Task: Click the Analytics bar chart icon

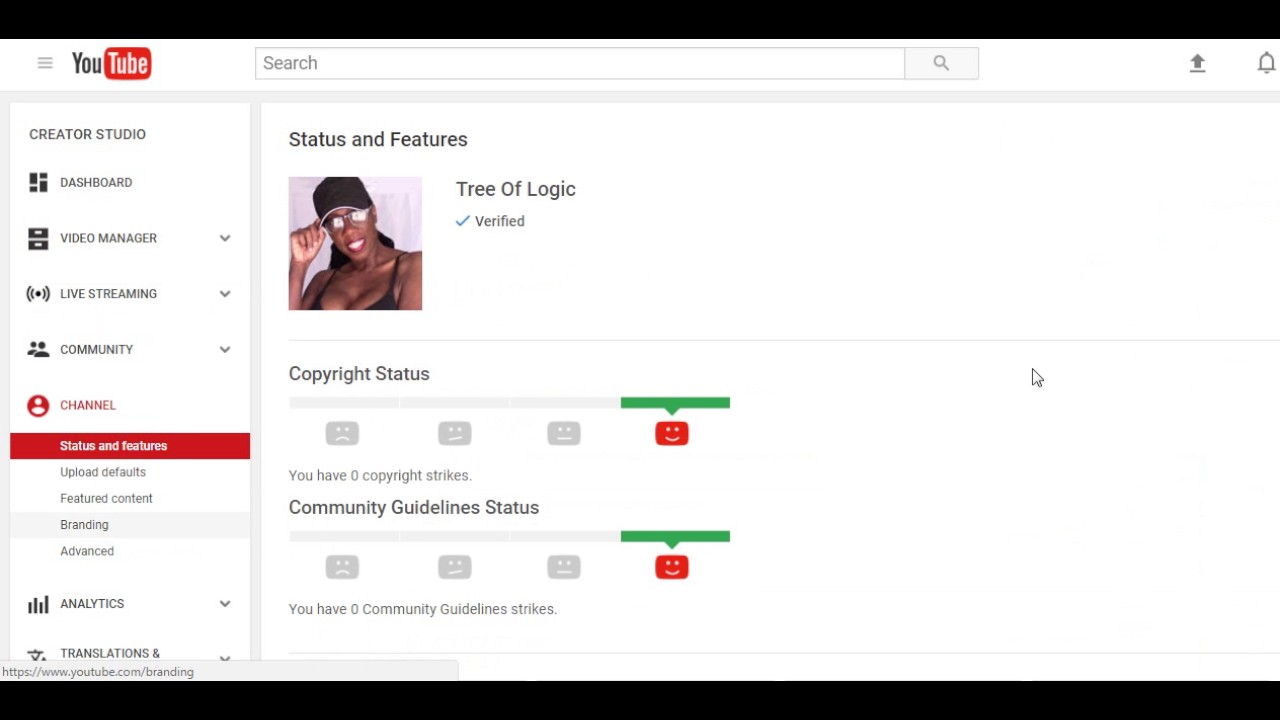Action: tap(38, 604)
